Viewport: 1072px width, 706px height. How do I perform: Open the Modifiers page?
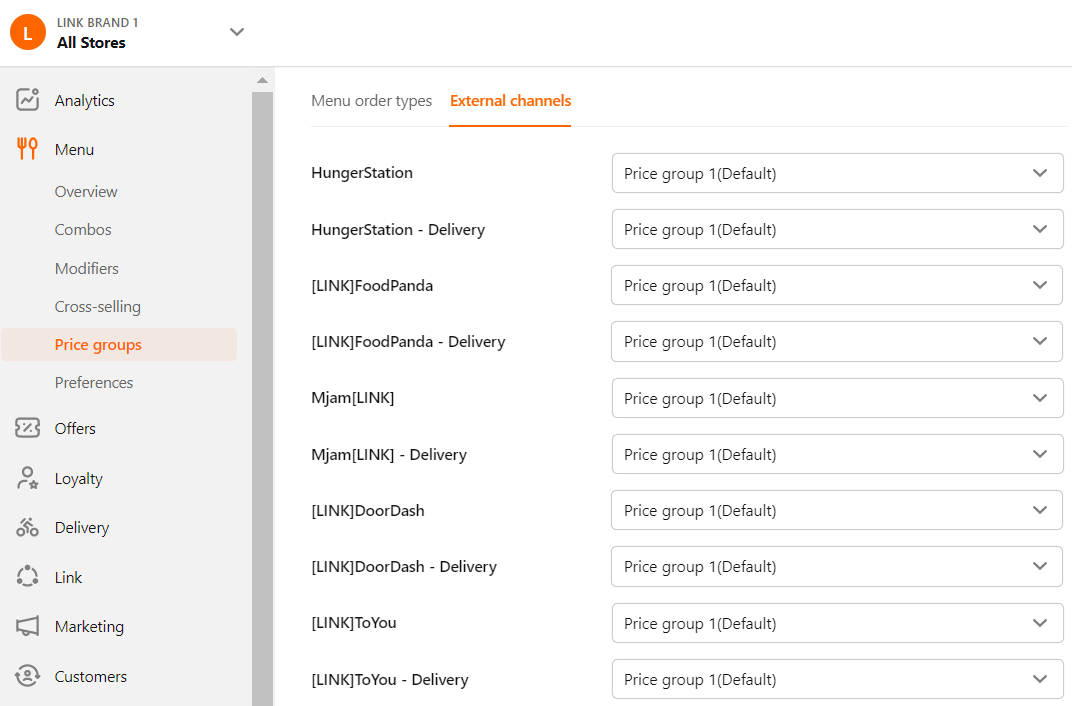coord(87,269)
